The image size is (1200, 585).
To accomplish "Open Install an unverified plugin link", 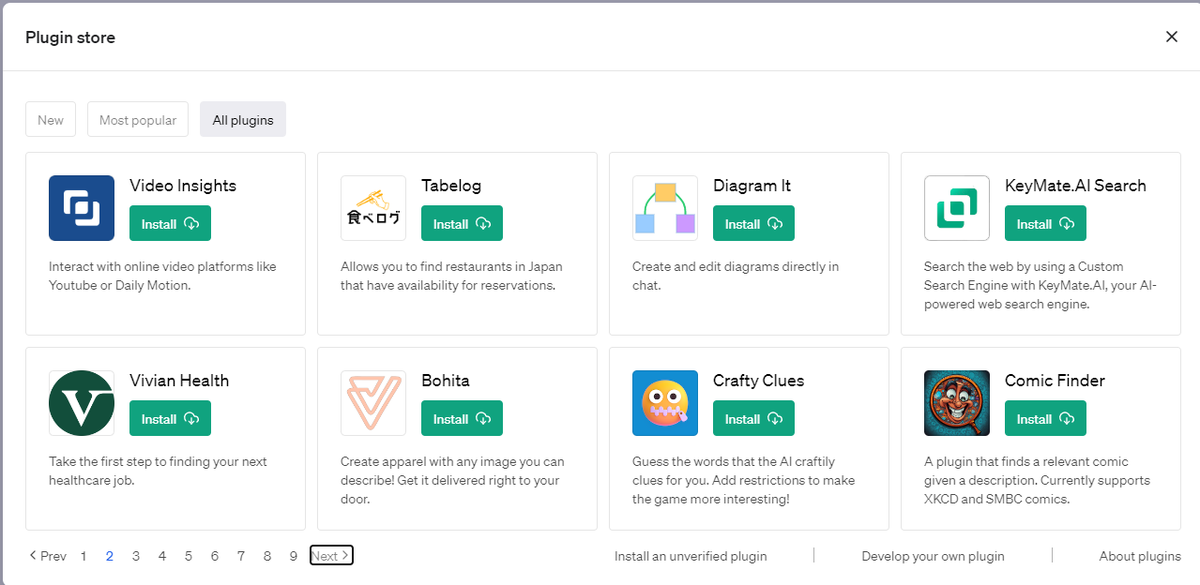I will pyautogui.click(x=691, y=556).
